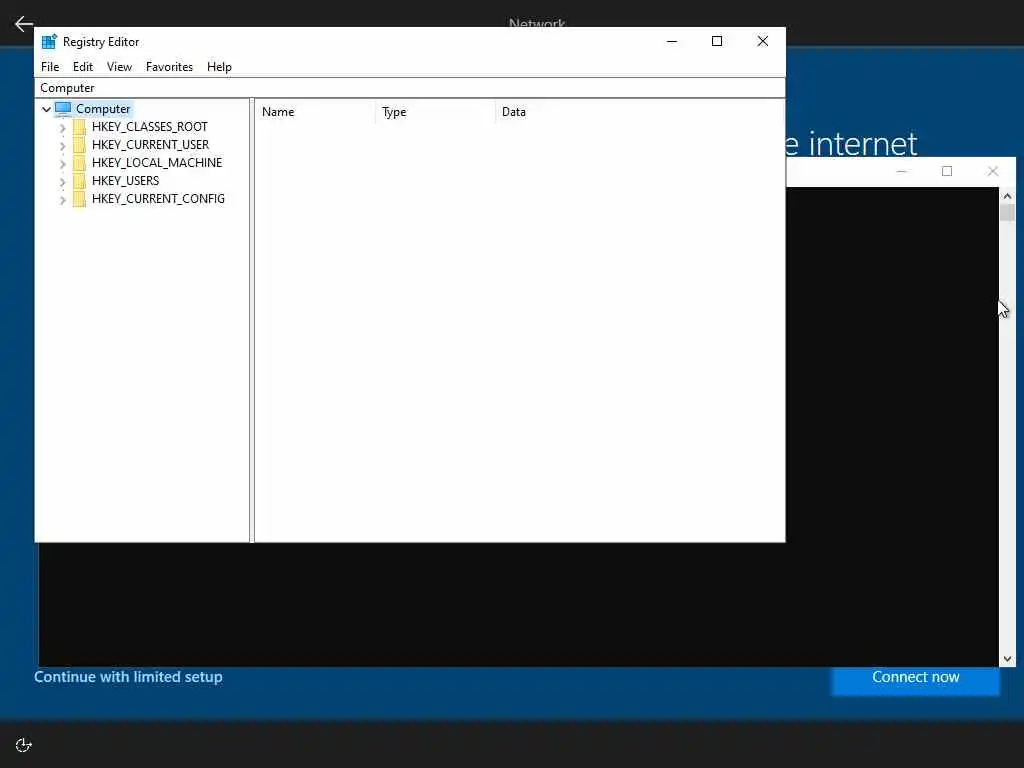Click the command window scrollbar thumb

pyautogui.click(x=1007, y=213)
